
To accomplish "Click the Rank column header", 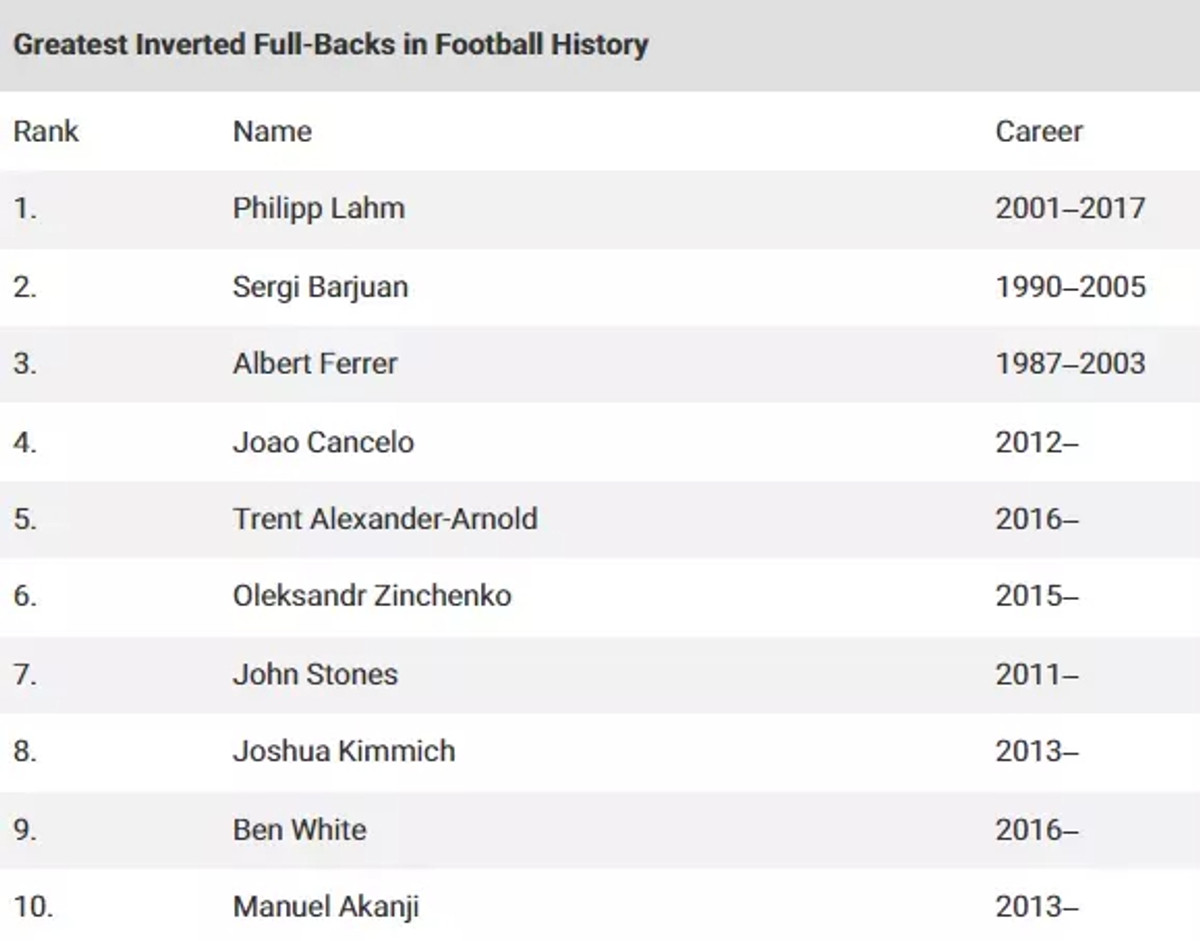I will [46, 131].
